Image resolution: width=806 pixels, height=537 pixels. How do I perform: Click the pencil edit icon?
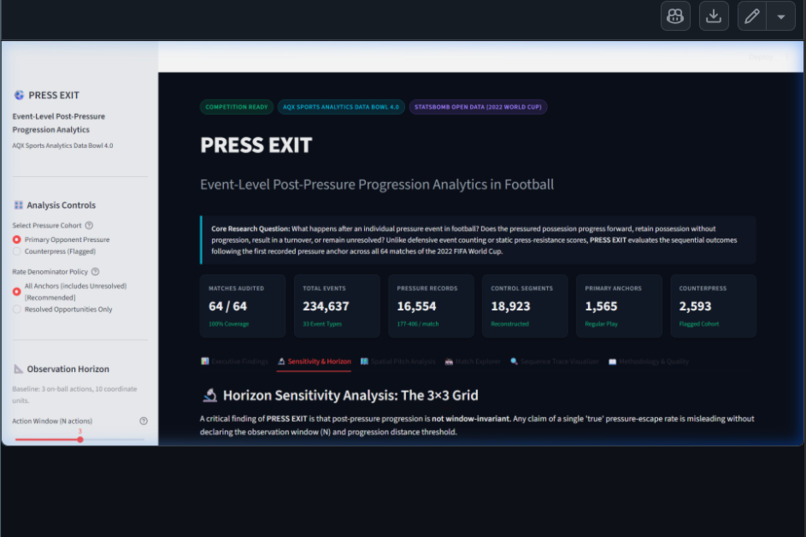pyautogui.click(x=752, y=16)
